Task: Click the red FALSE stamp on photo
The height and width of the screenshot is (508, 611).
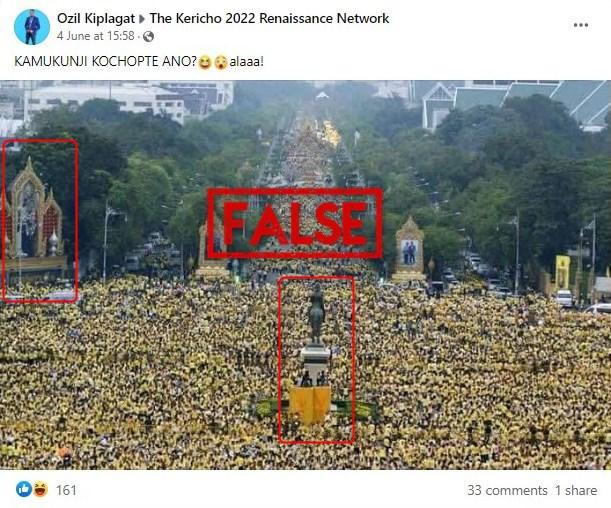Action: pyautogui.click(x=294, y=223)
